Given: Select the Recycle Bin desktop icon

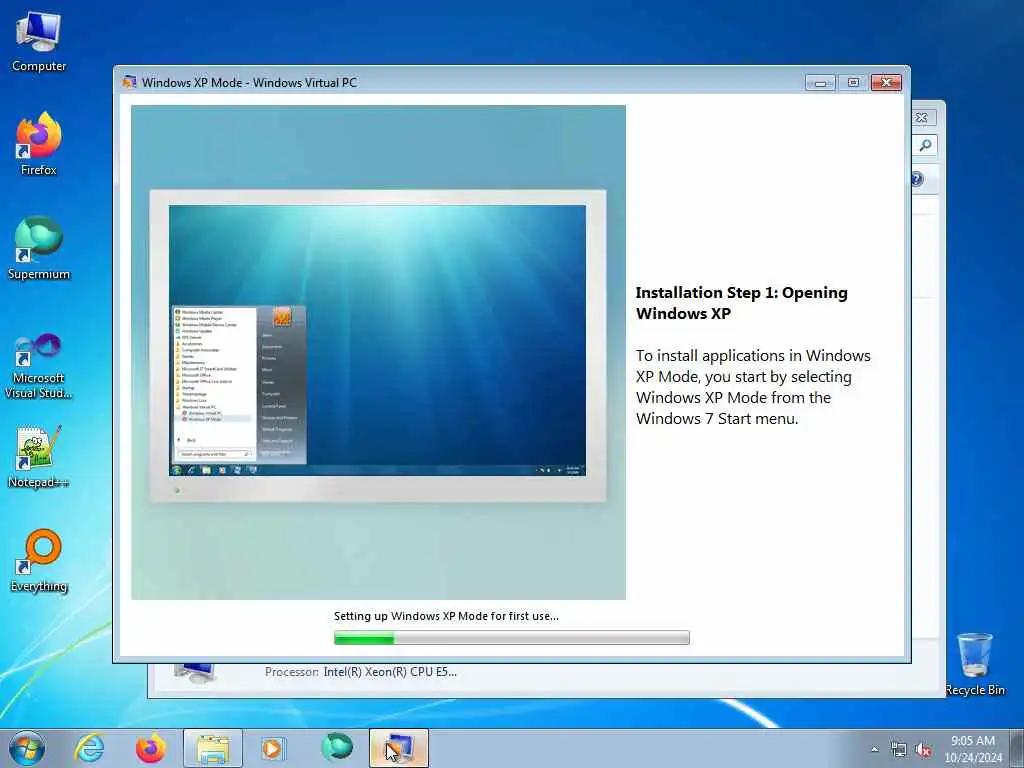Looking at the screenshot, I should tap(975, 665).
